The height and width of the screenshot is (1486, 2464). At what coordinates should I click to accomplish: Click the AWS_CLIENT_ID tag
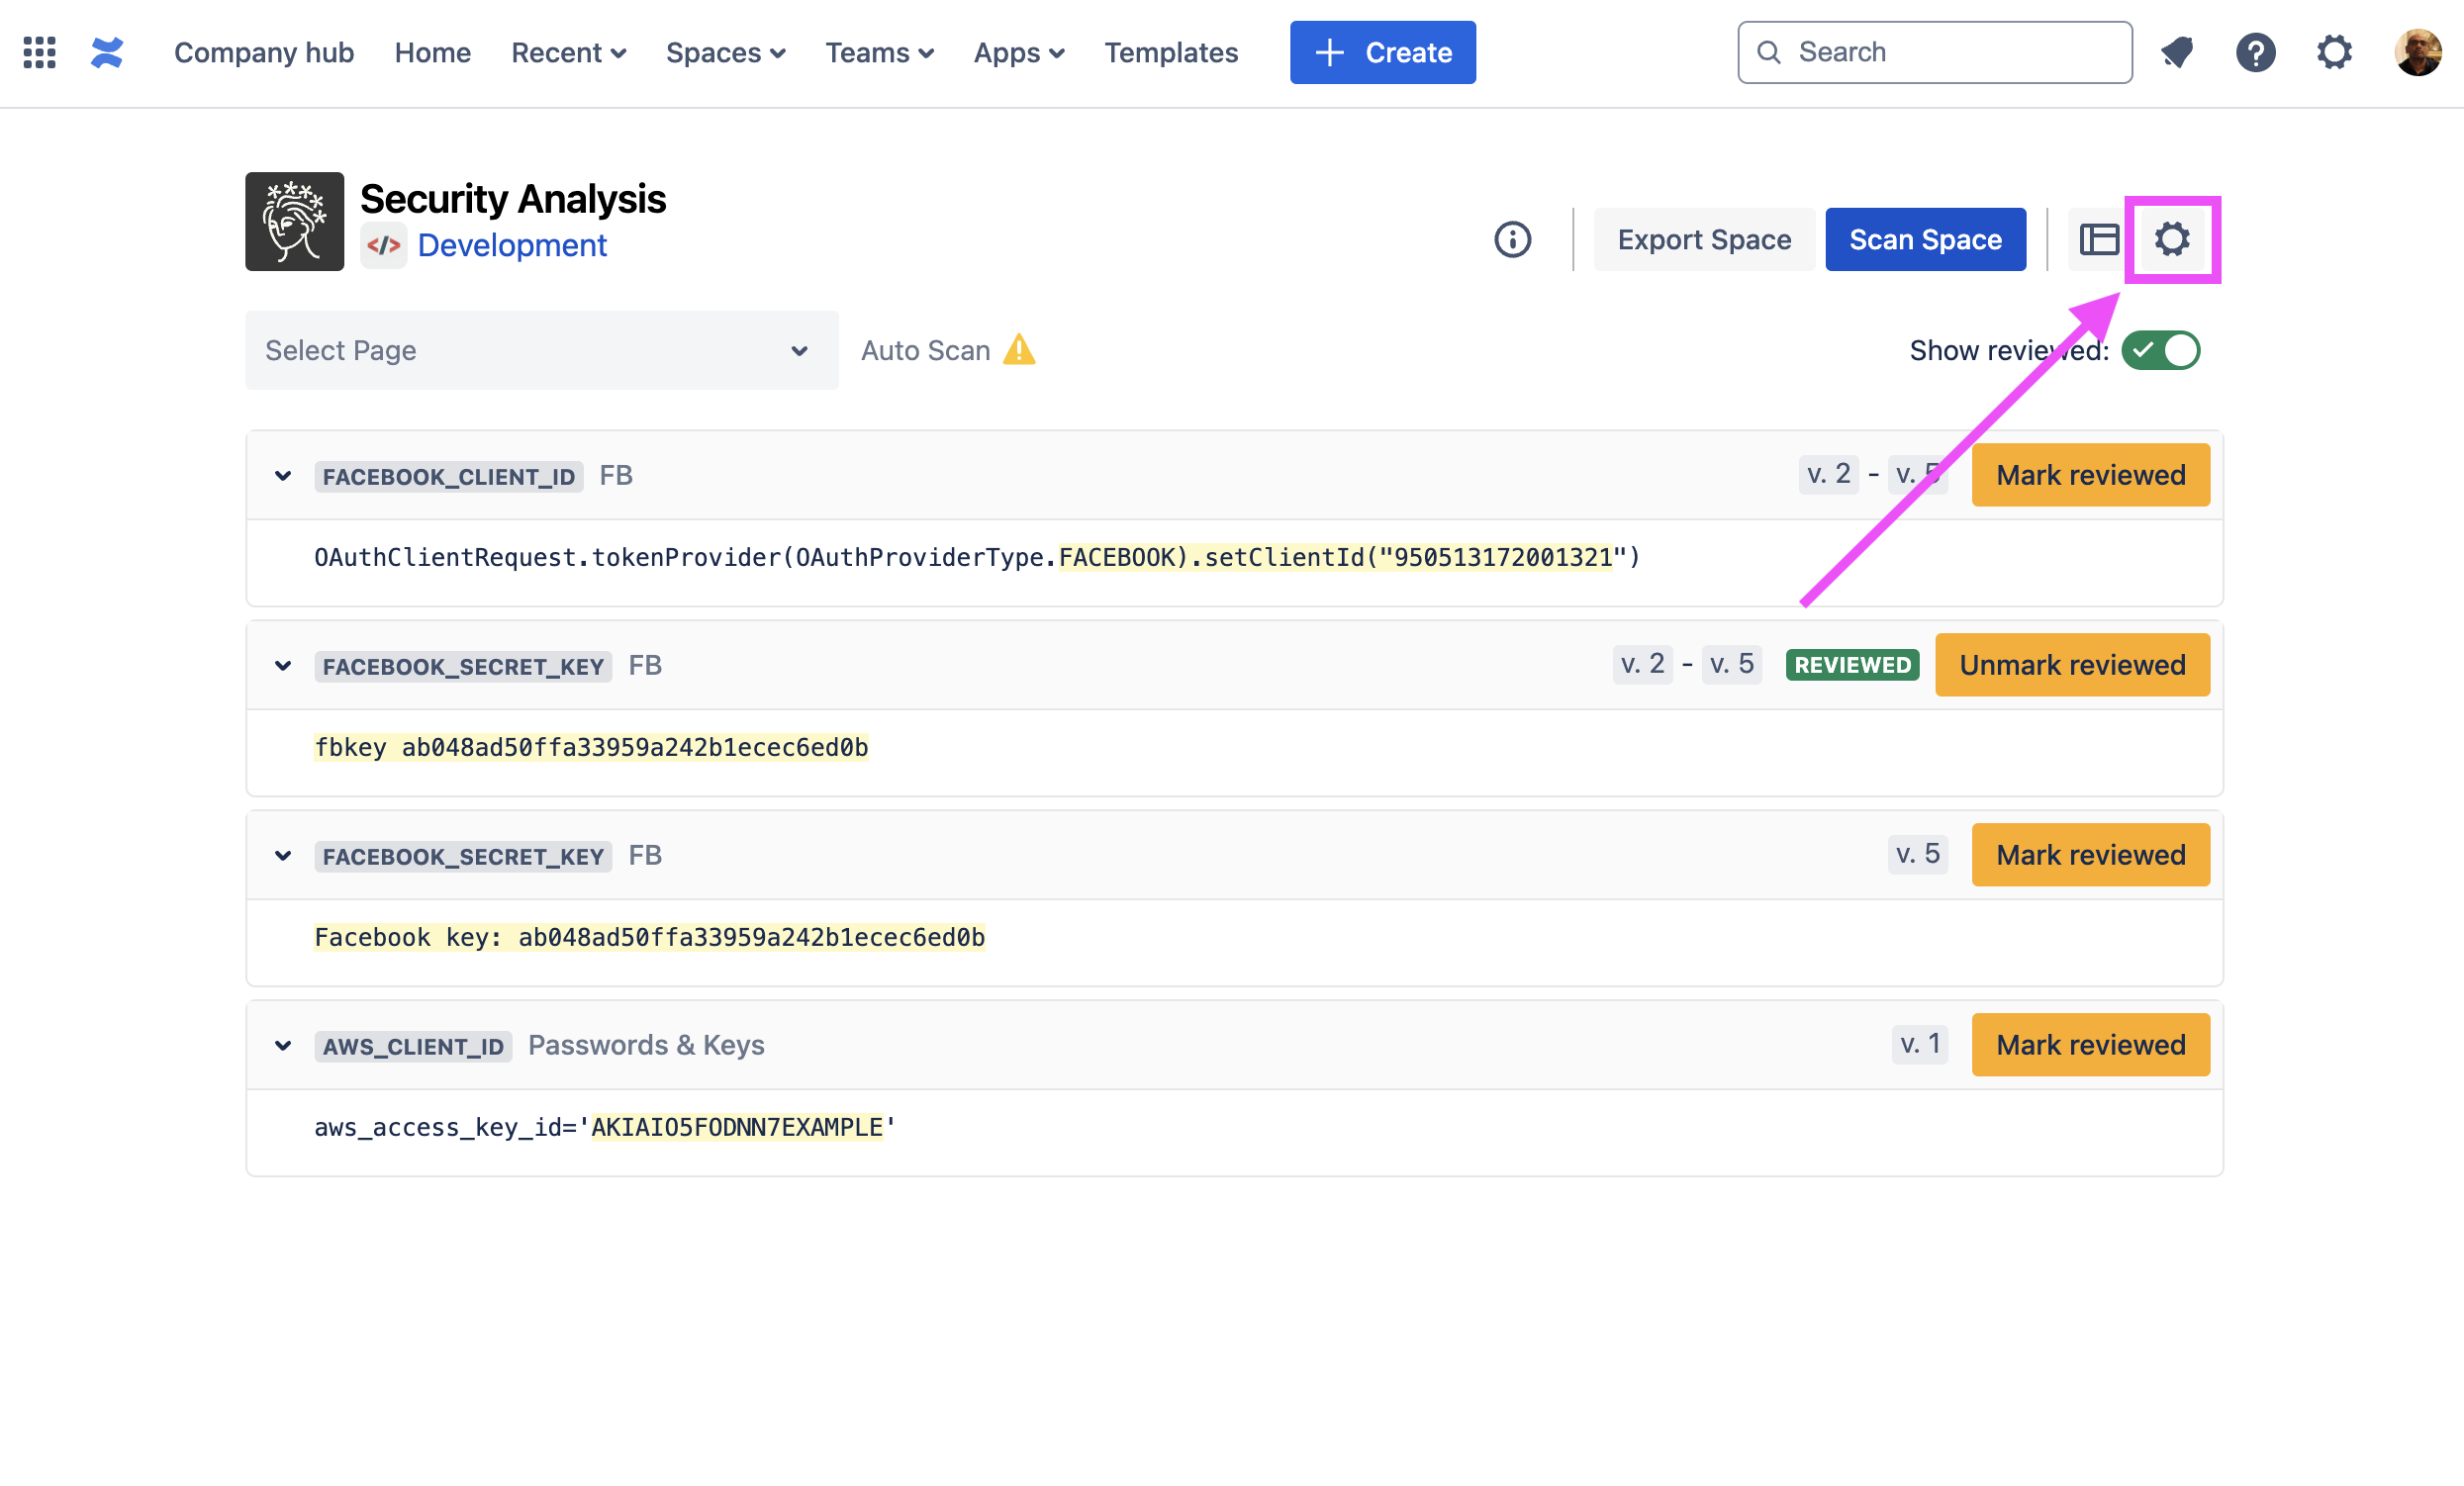(x=413, y=1046)
